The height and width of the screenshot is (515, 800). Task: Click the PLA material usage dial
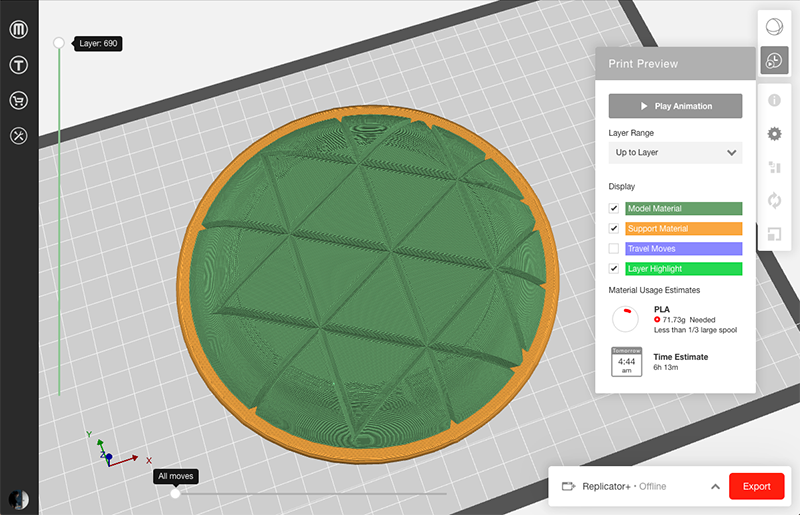tap(625, 319)
